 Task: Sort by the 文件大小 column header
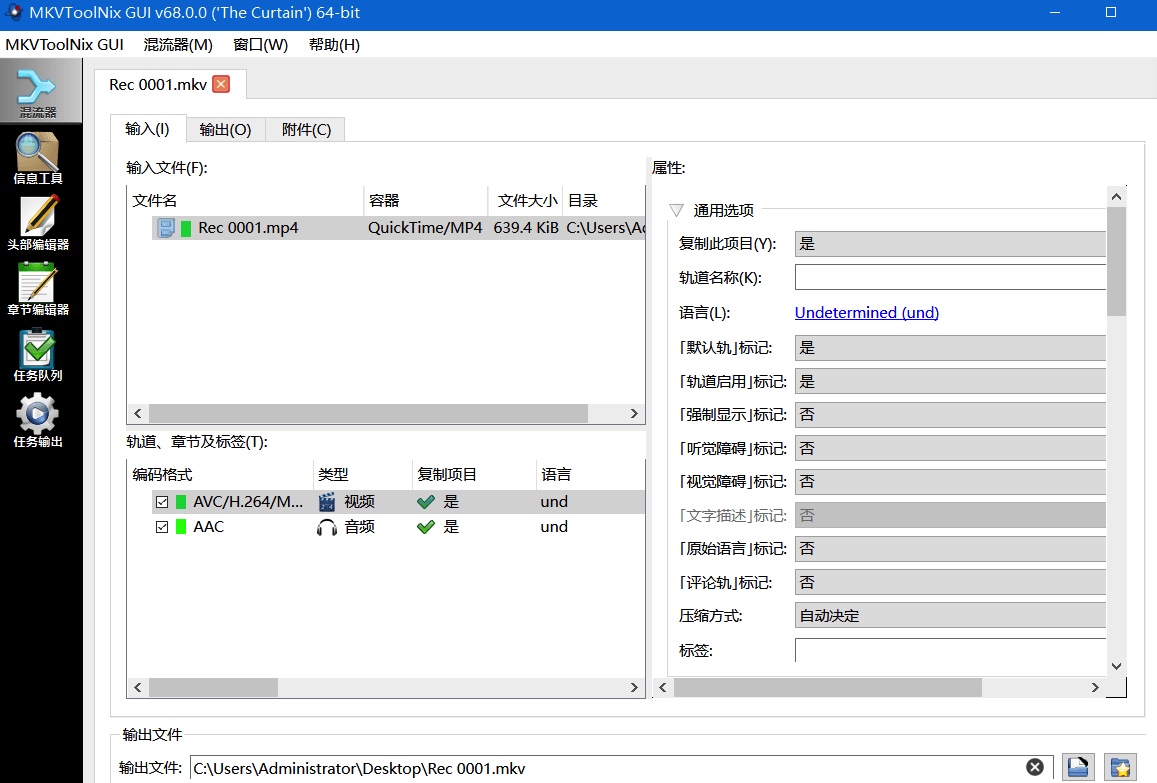[x=526, y=201]
